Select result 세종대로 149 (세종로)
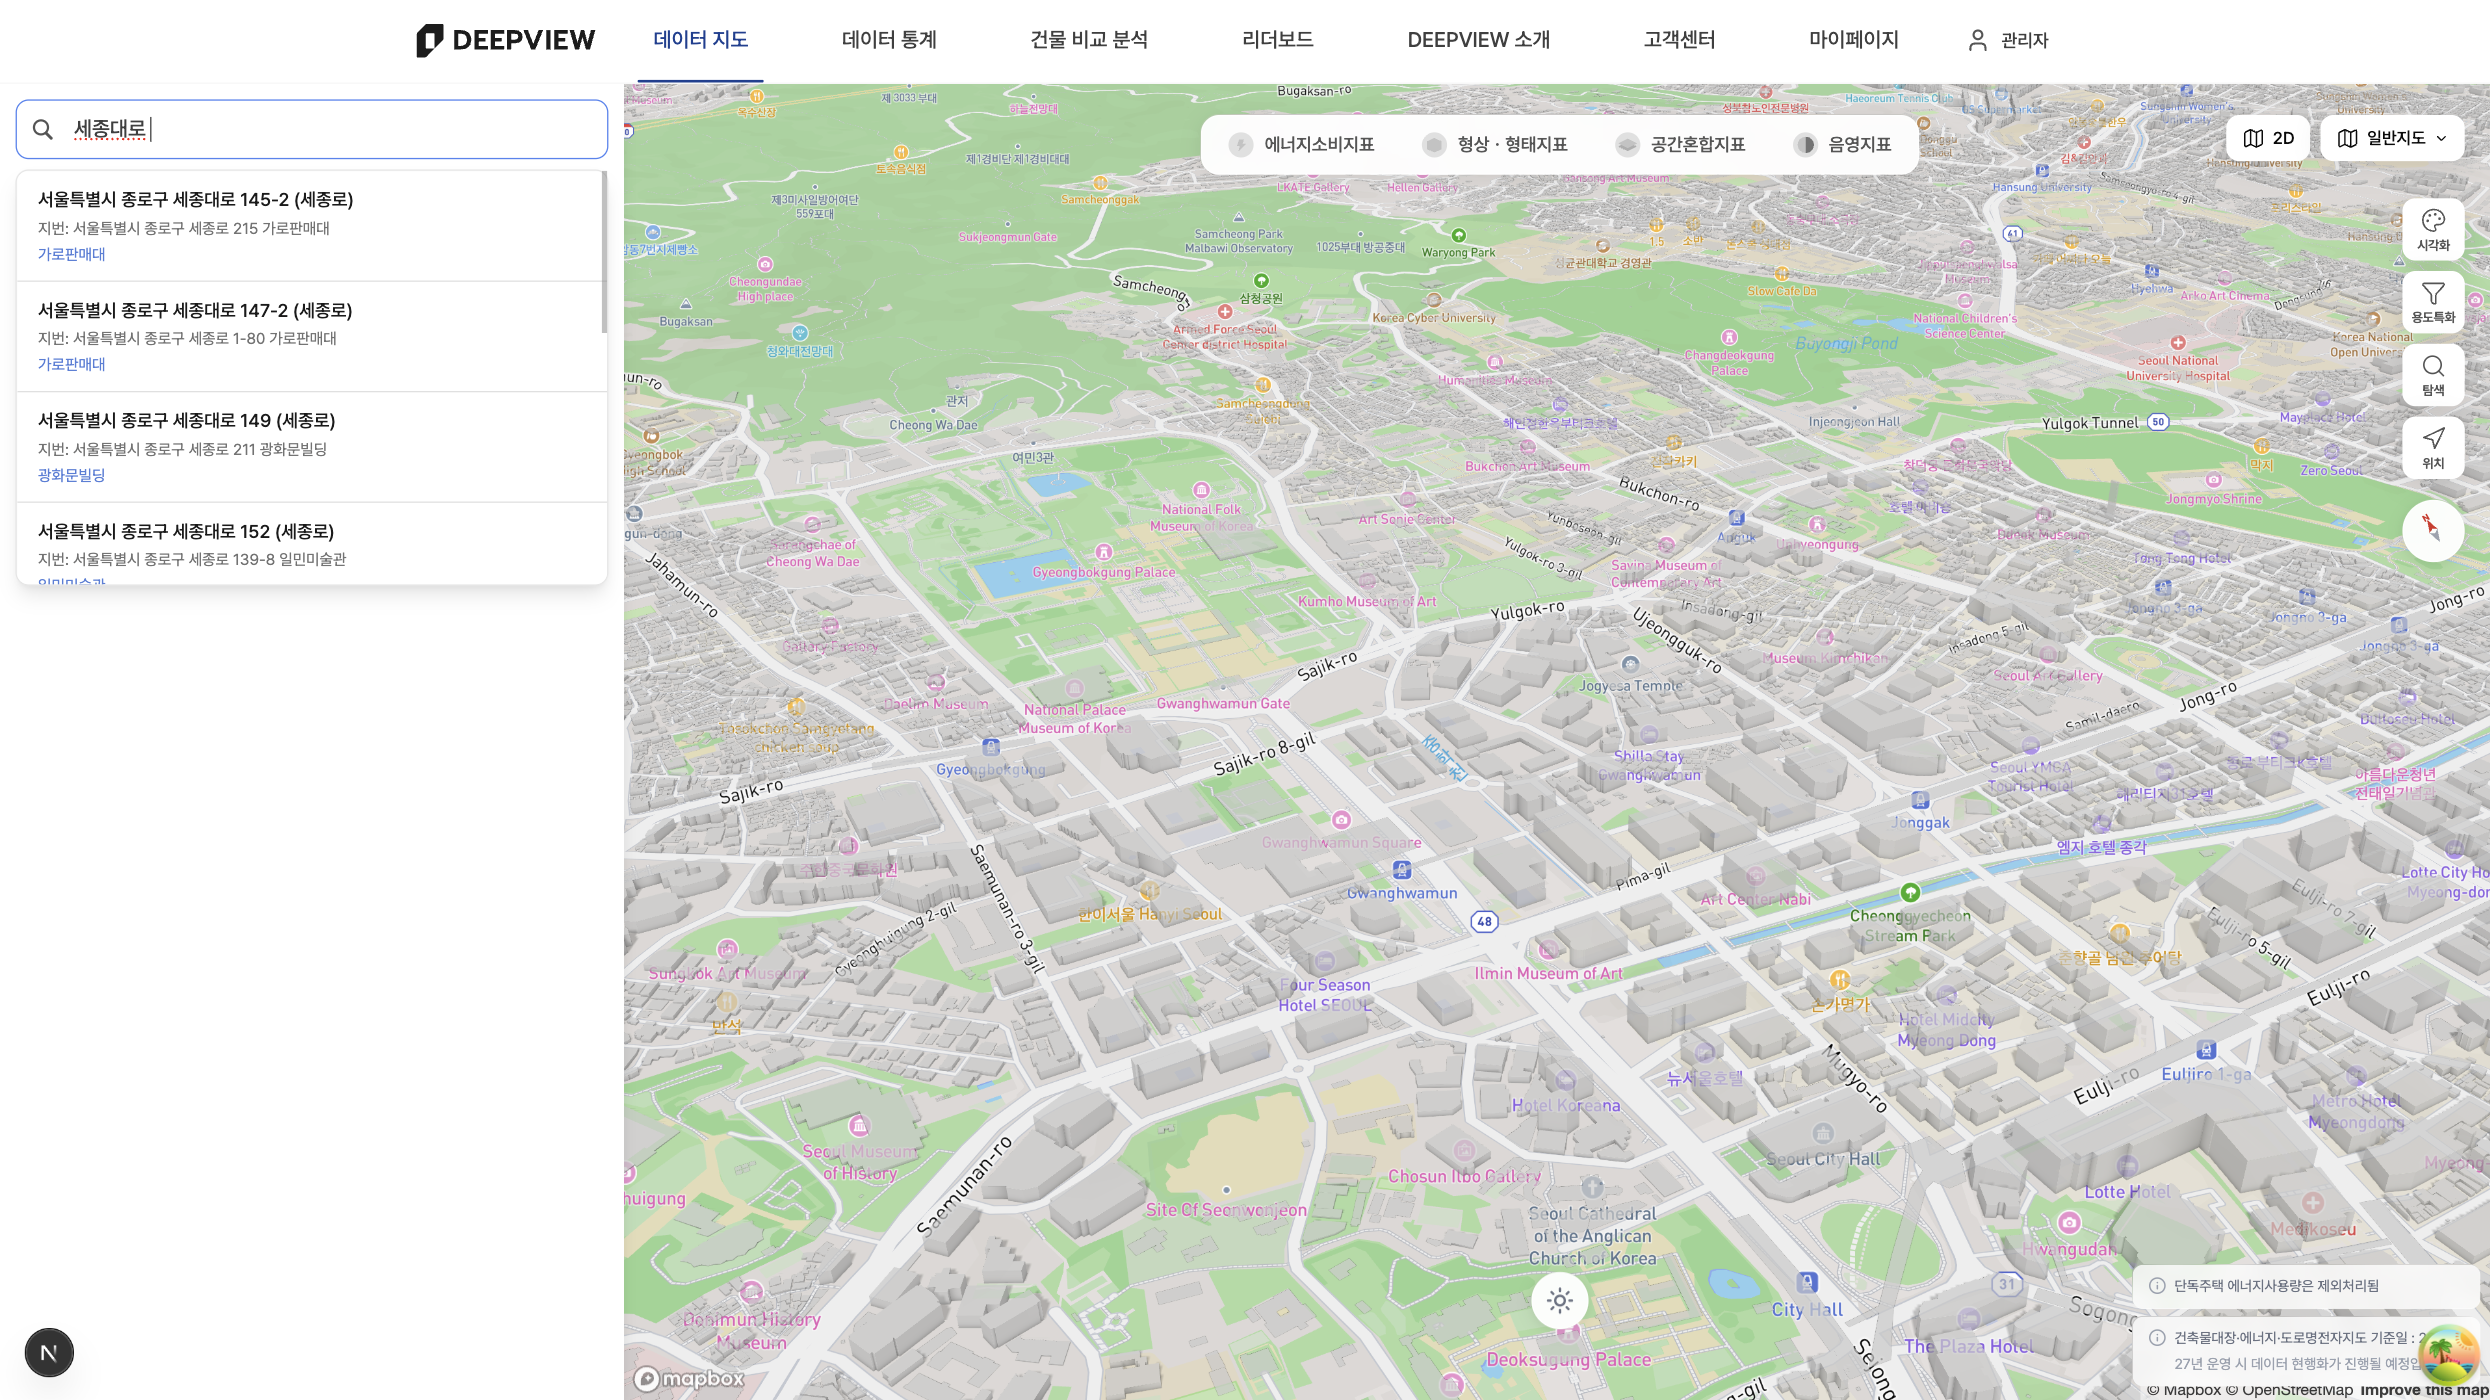 coord(310,447)
